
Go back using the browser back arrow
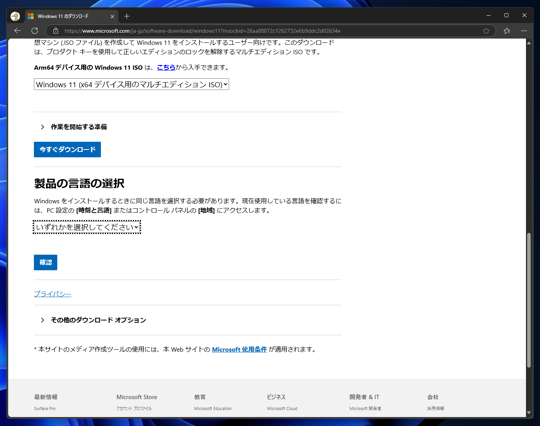pyautogui.click(x=18, y=31)
